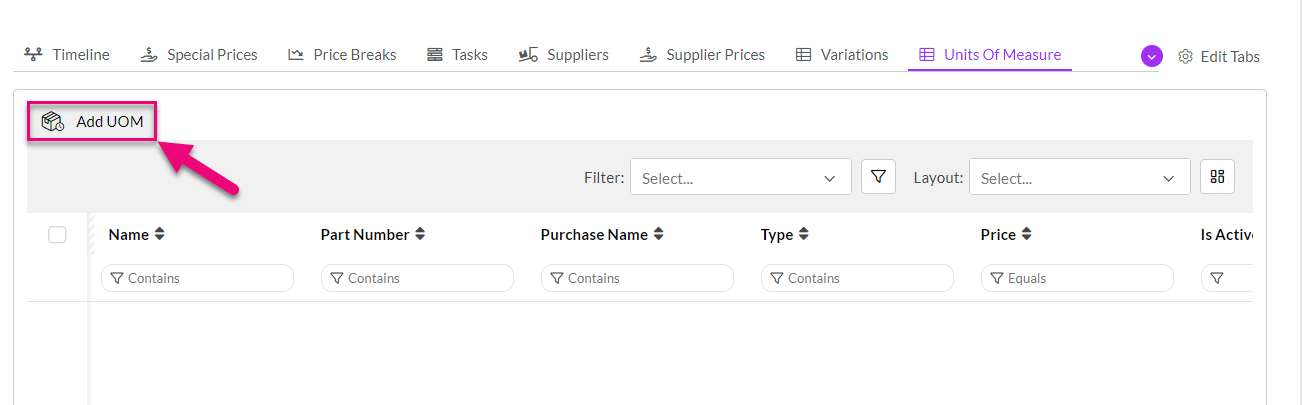Screen dimensions: 1302x405
Task: Click the layout grid icon button
Action: click(1217, 177)
